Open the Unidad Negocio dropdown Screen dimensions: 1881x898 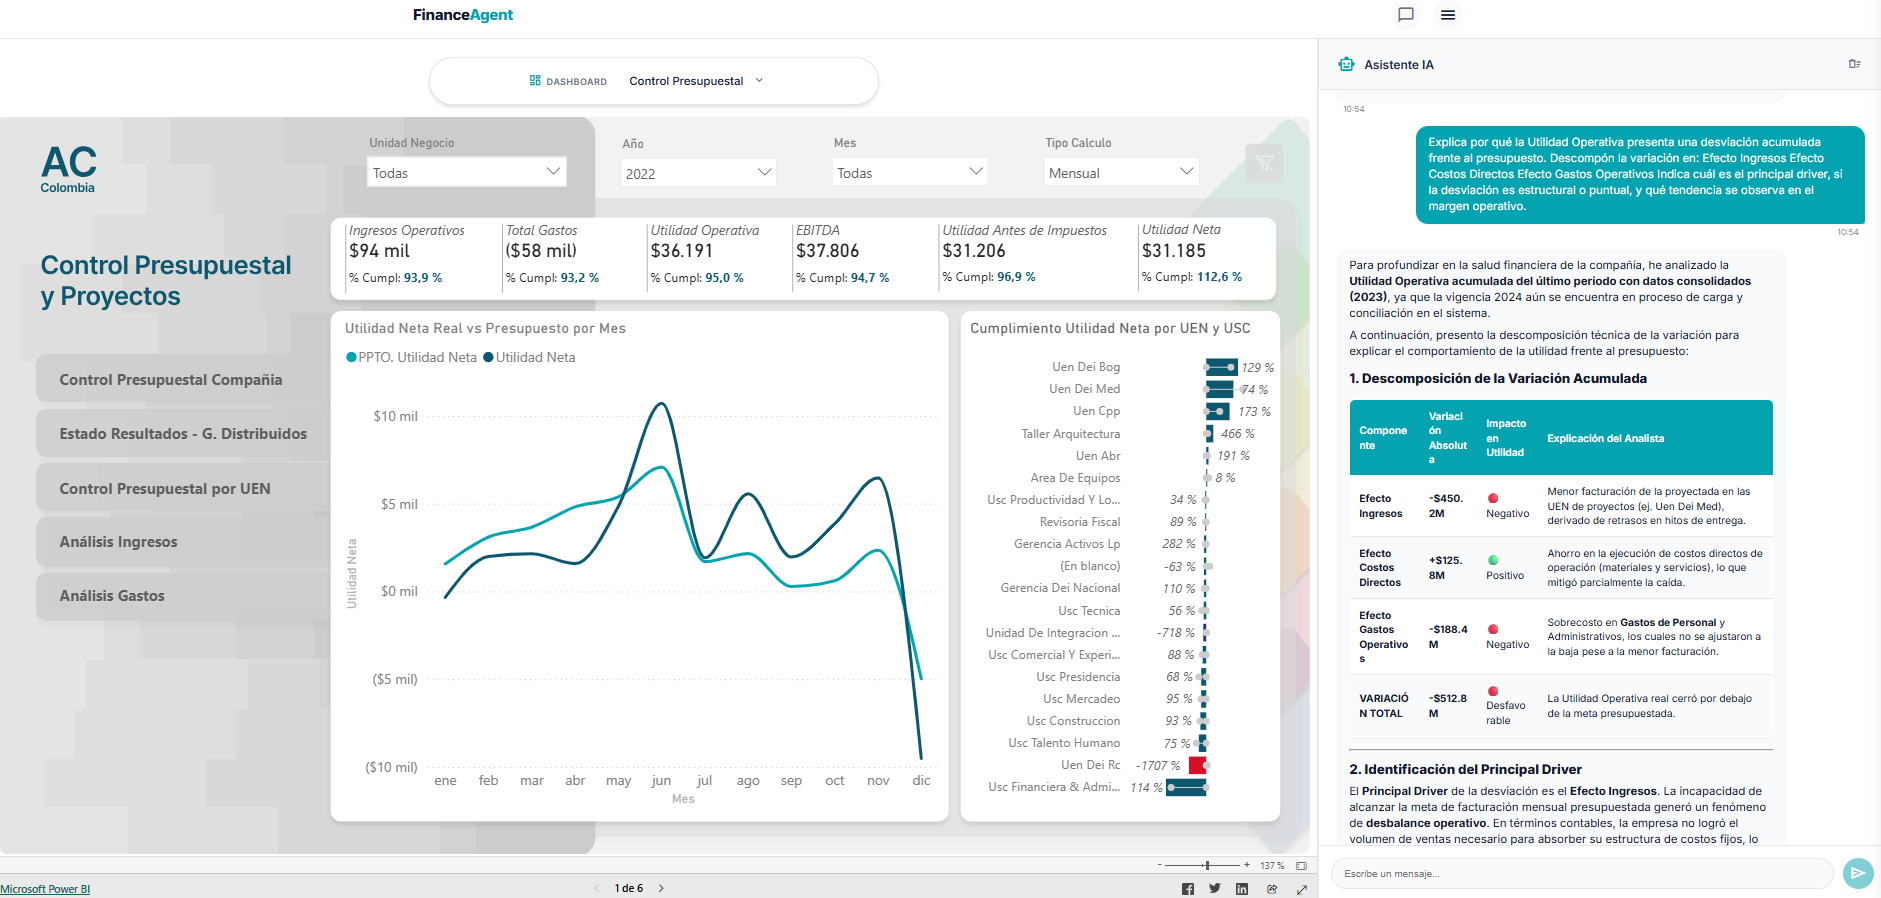(x=466, y=172)
